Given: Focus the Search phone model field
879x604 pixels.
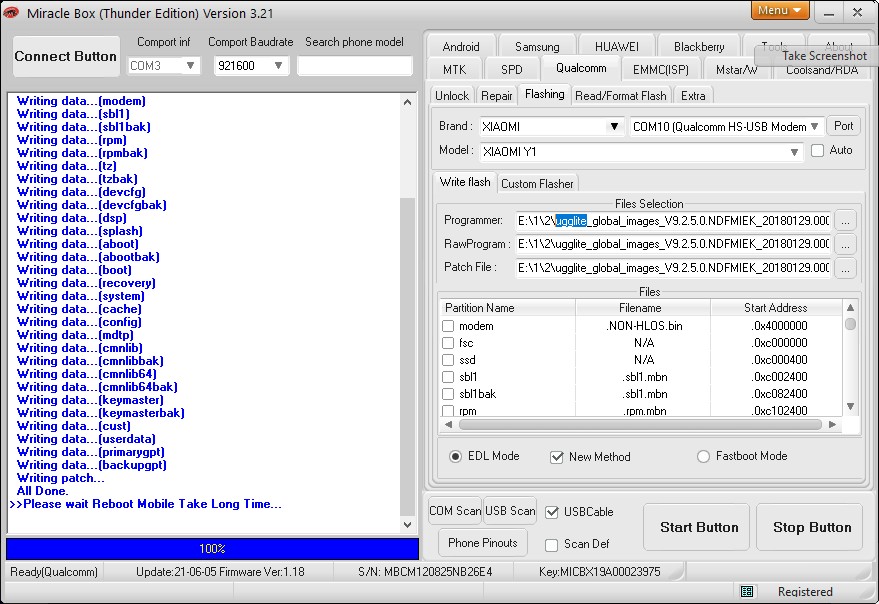Looking at the screenshot, I should 355,66.
